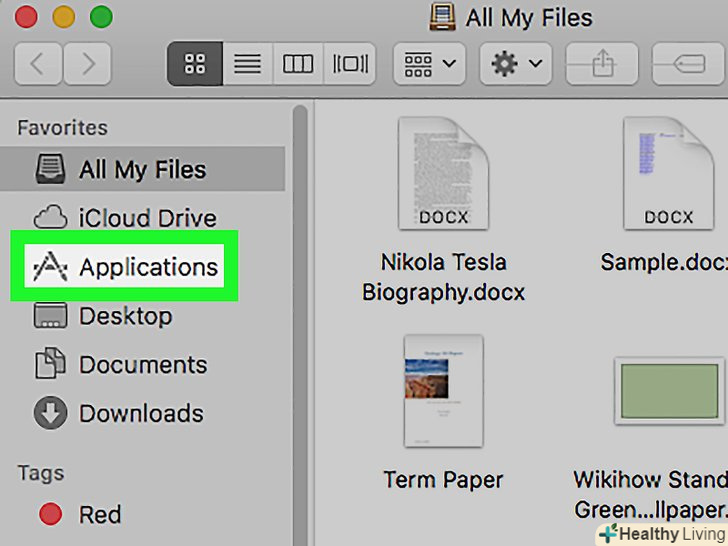Viewport: 728px width, 546px height.
Task: Open Applications folder in sidebar
Action: point(148,267)
